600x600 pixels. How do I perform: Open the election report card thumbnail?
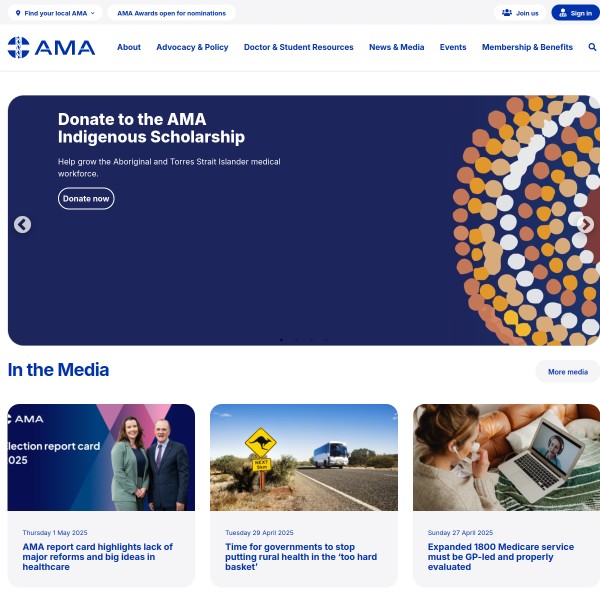(x=101, y=457)
